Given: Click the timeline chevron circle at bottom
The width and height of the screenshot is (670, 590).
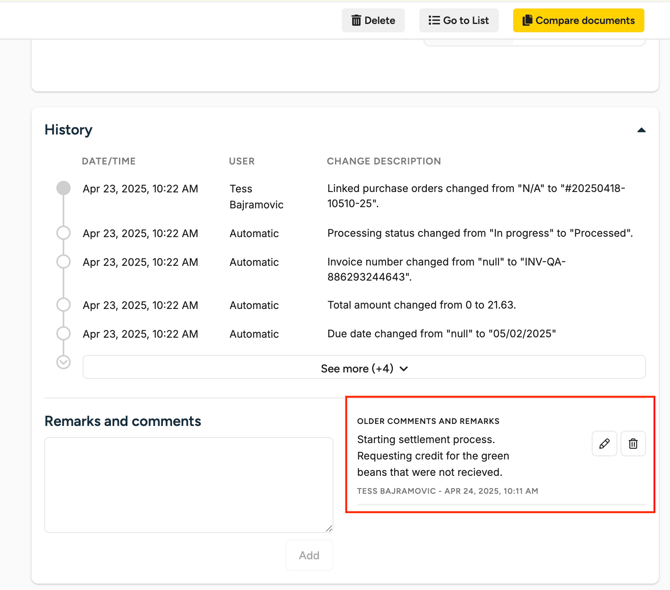Looking at the screenshot, I should coord(63,362).
